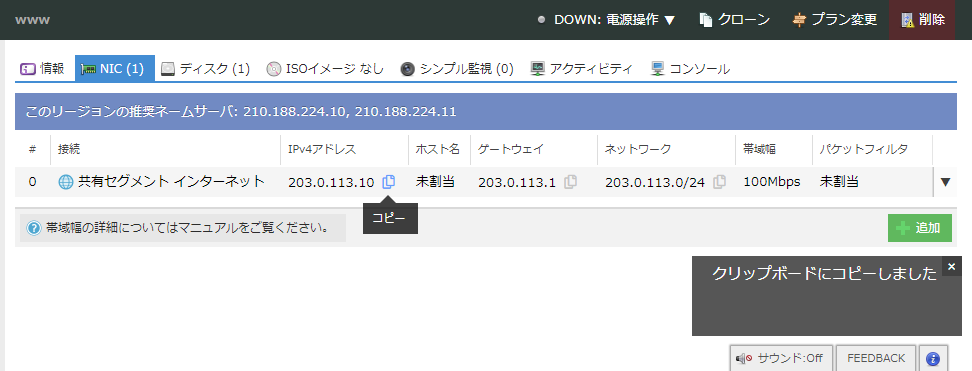Click the blue info icon button
972x371 pixels.
point(933,359)
